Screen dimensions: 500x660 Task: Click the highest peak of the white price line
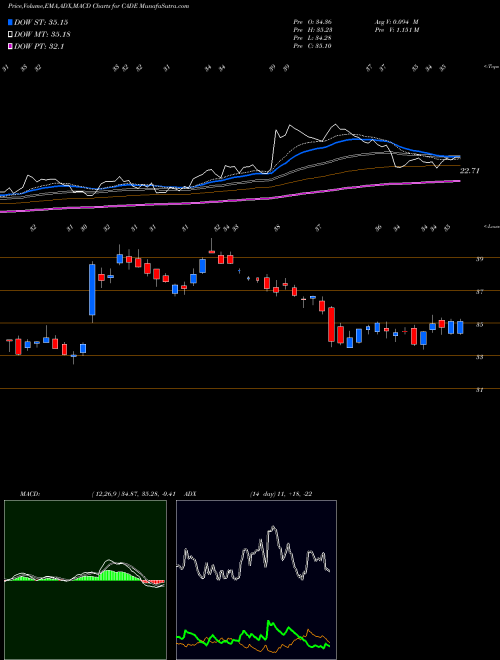click(335, 125)
